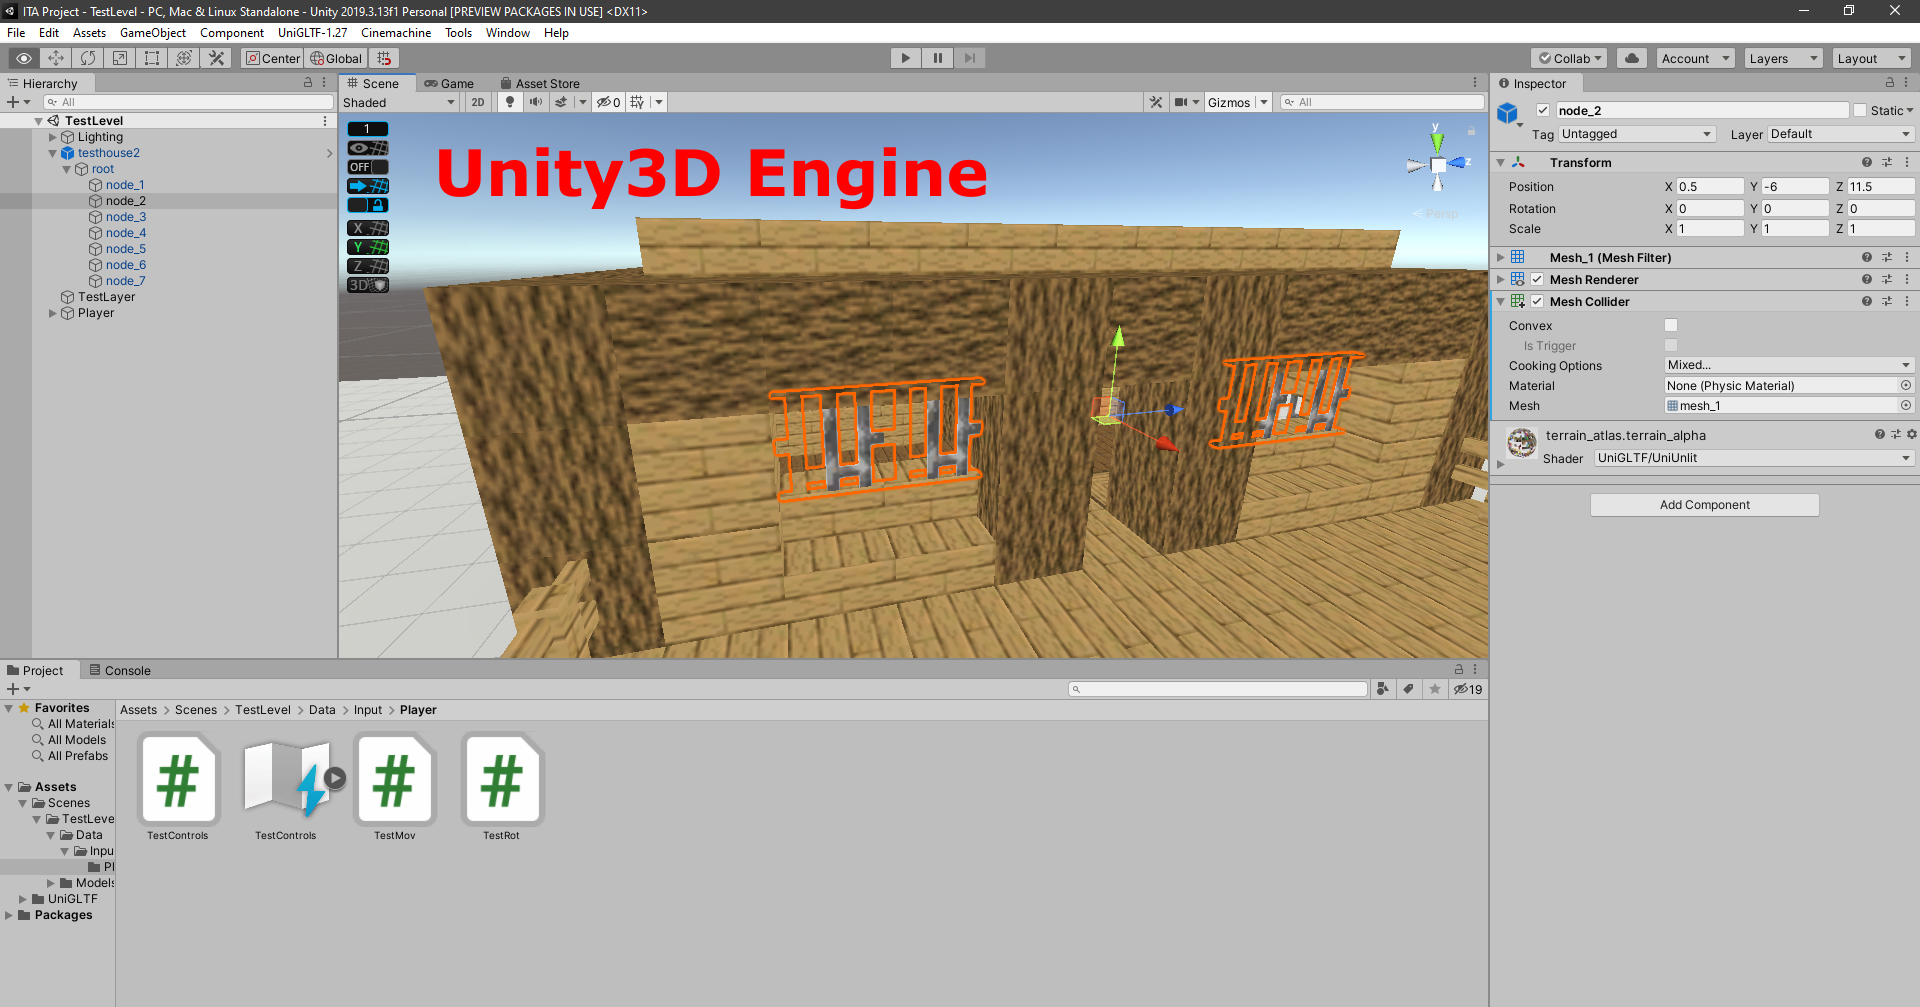Click the scene camera settings icon
The image size is (1920, 1007).
1181,102
